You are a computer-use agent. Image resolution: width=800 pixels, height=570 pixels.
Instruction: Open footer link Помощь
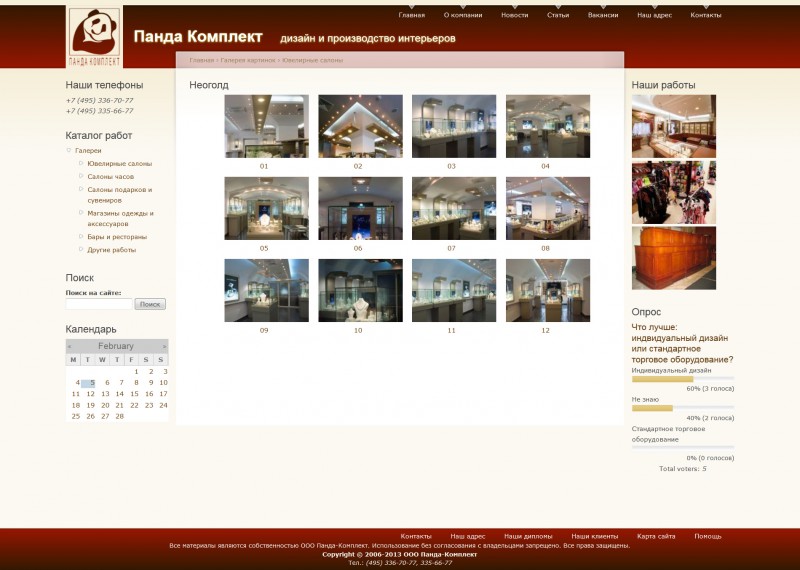tap(708, 536)
